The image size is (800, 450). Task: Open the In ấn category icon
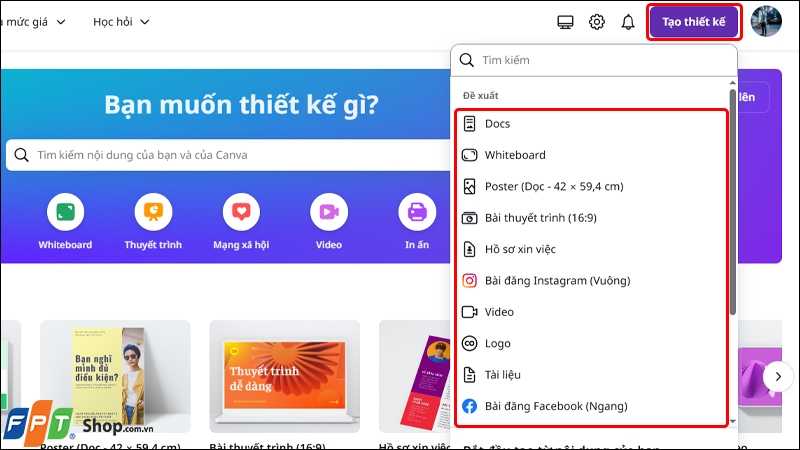417,212
